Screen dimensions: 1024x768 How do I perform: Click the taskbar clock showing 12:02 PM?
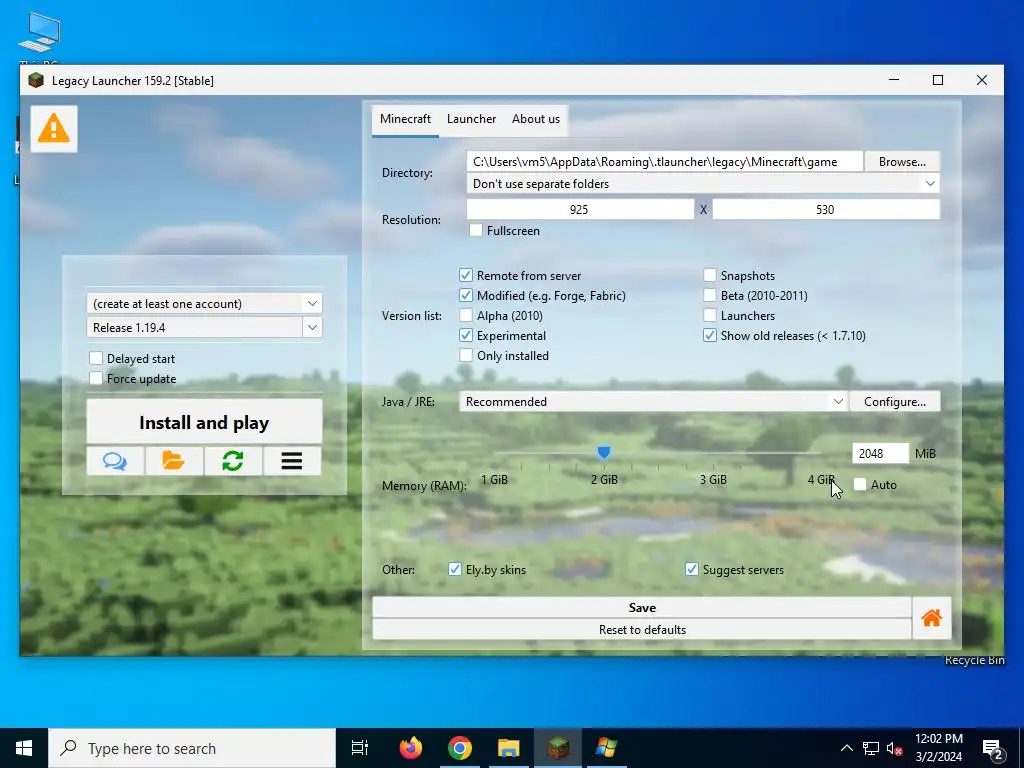pyautogui.click(x=938, y=748)
